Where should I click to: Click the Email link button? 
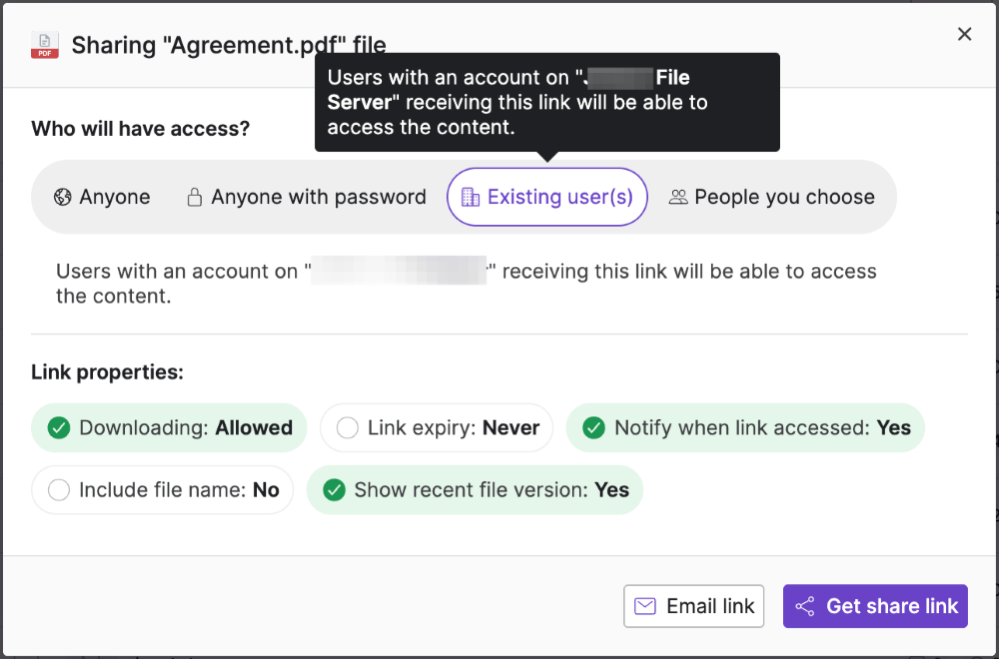point(693,606)
